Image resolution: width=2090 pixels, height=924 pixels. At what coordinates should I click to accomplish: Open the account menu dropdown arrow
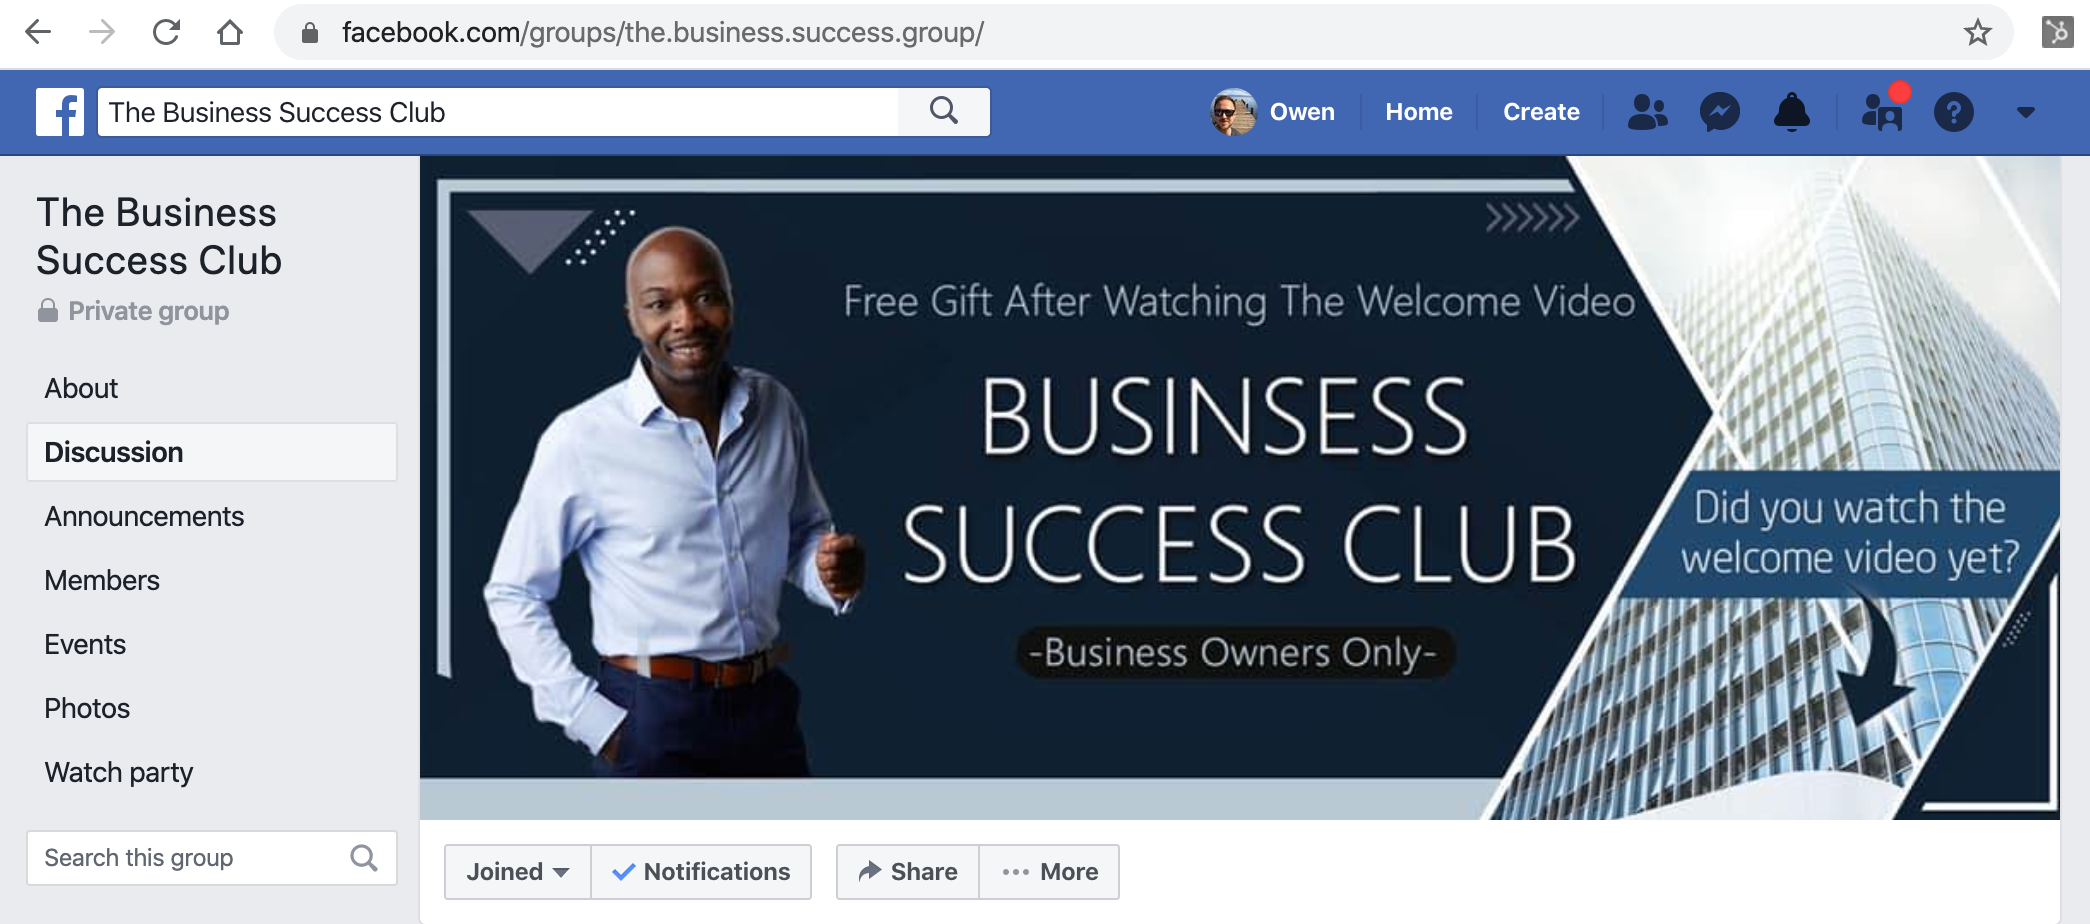point(2026,112)
